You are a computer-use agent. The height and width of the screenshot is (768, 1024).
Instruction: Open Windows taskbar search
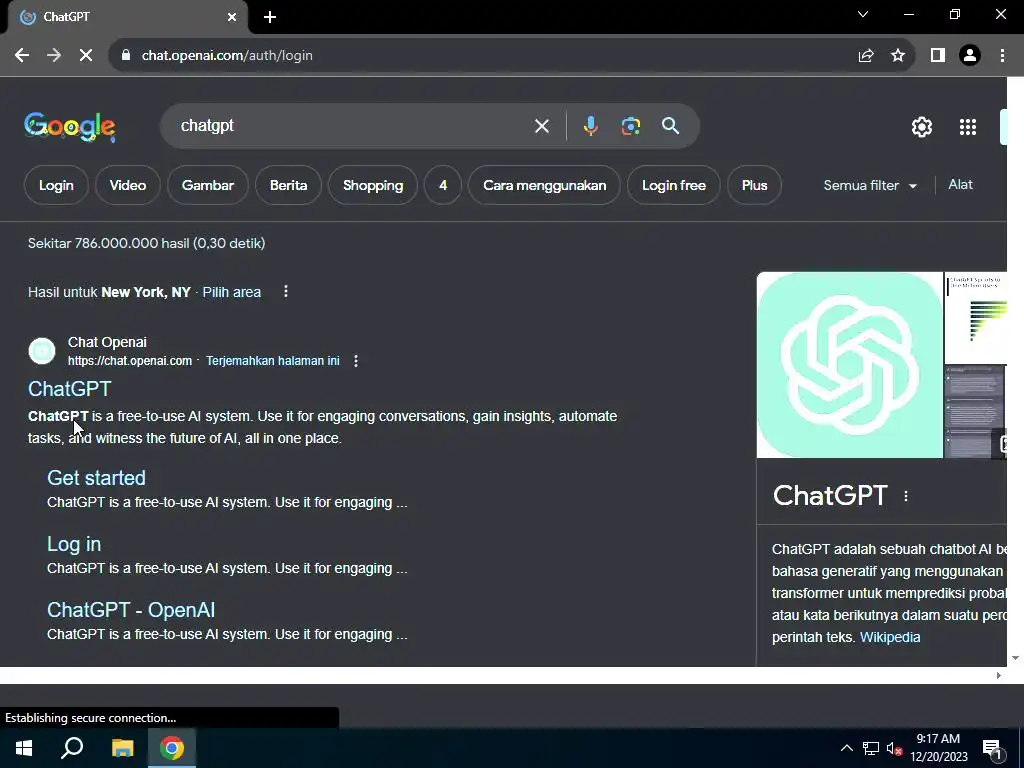(72, 748)
